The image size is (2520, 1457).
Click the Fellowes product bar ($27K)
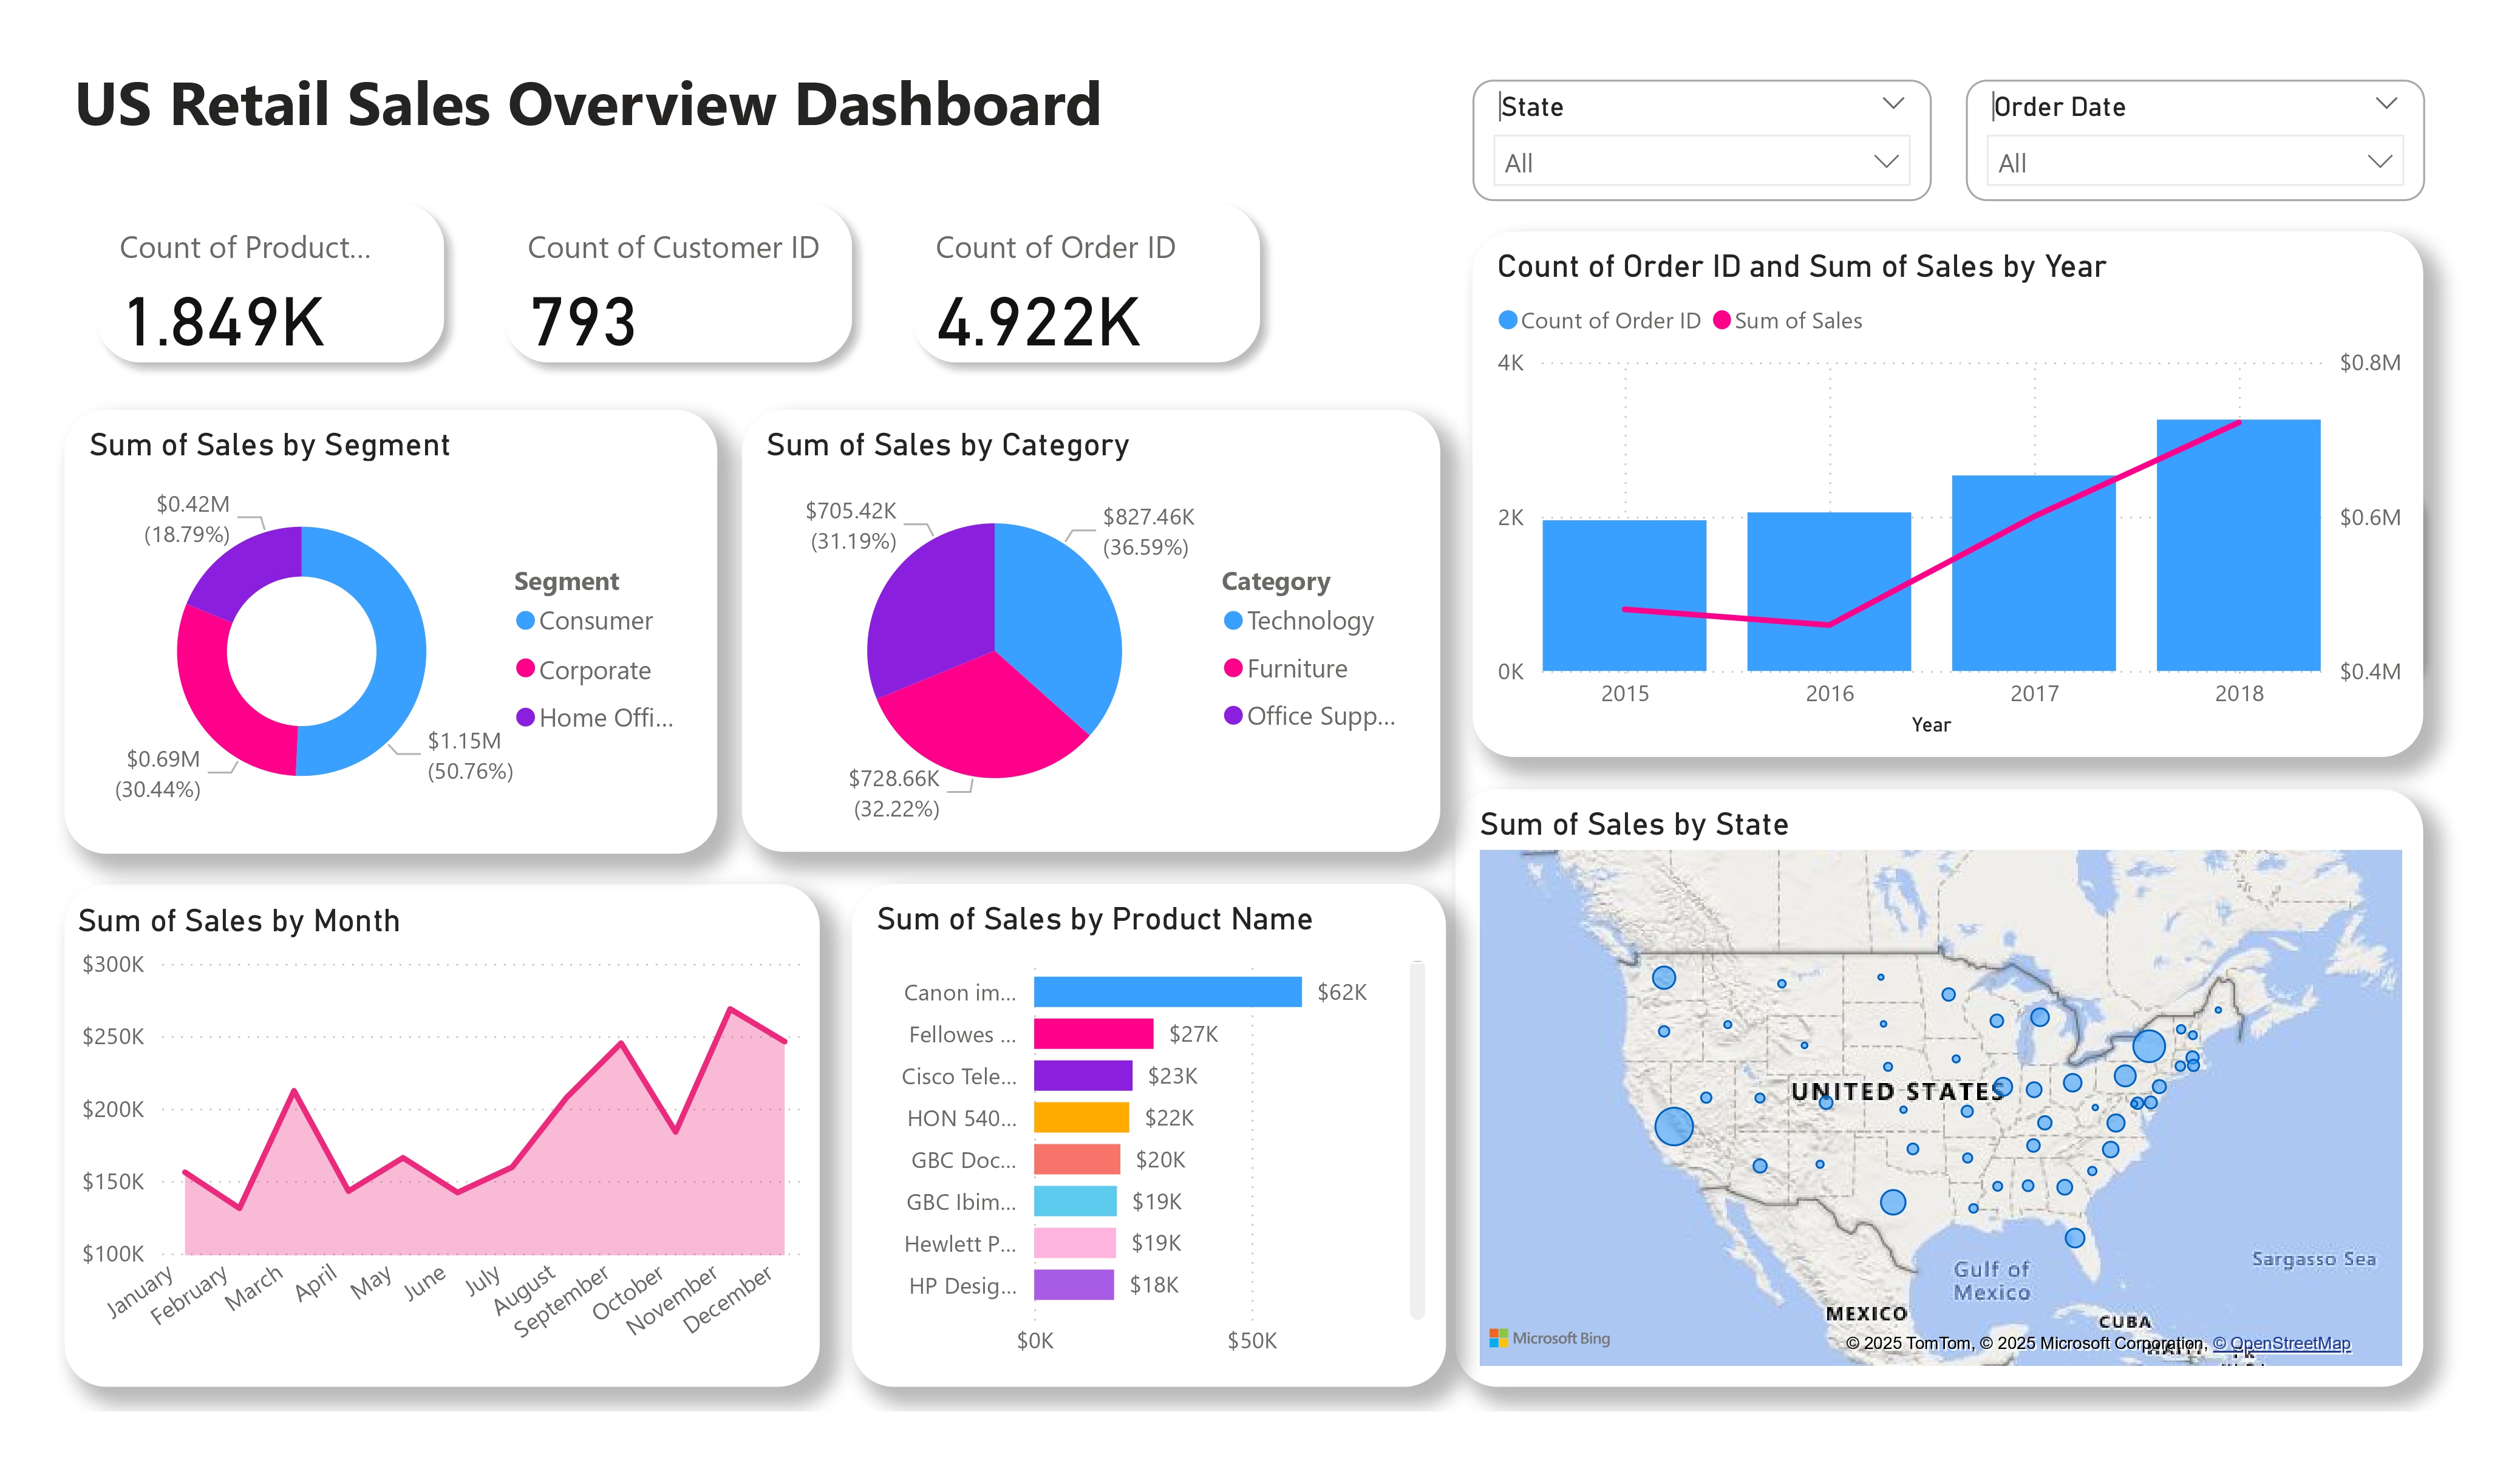(1093, 1033)
